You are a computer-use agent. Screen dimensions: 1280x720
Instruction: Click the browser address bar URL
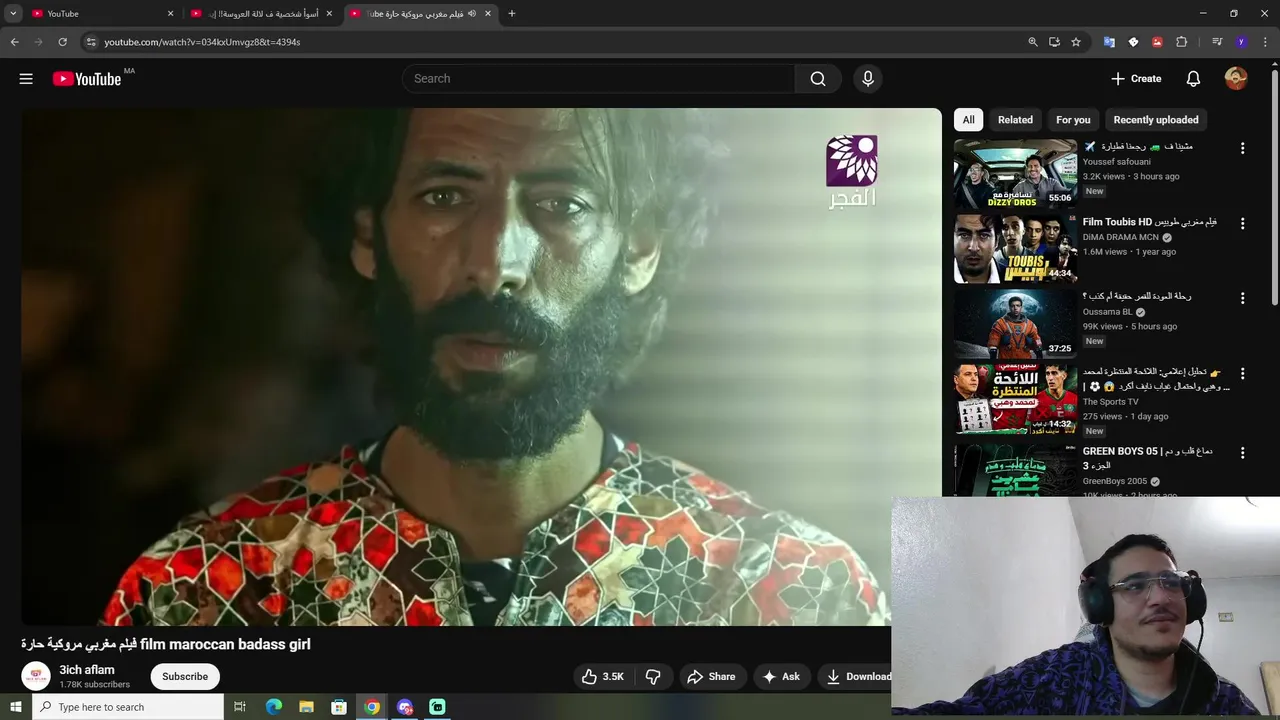coord(202,42)
